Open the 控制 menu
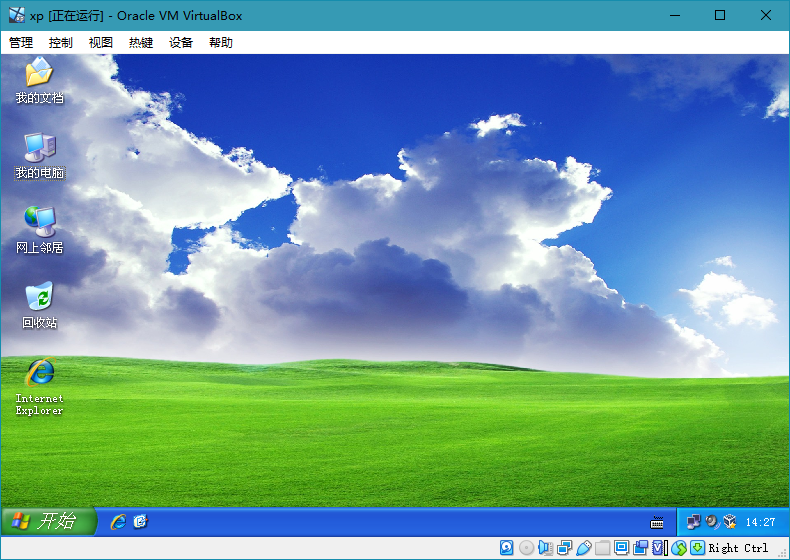 tap(61, 43)
